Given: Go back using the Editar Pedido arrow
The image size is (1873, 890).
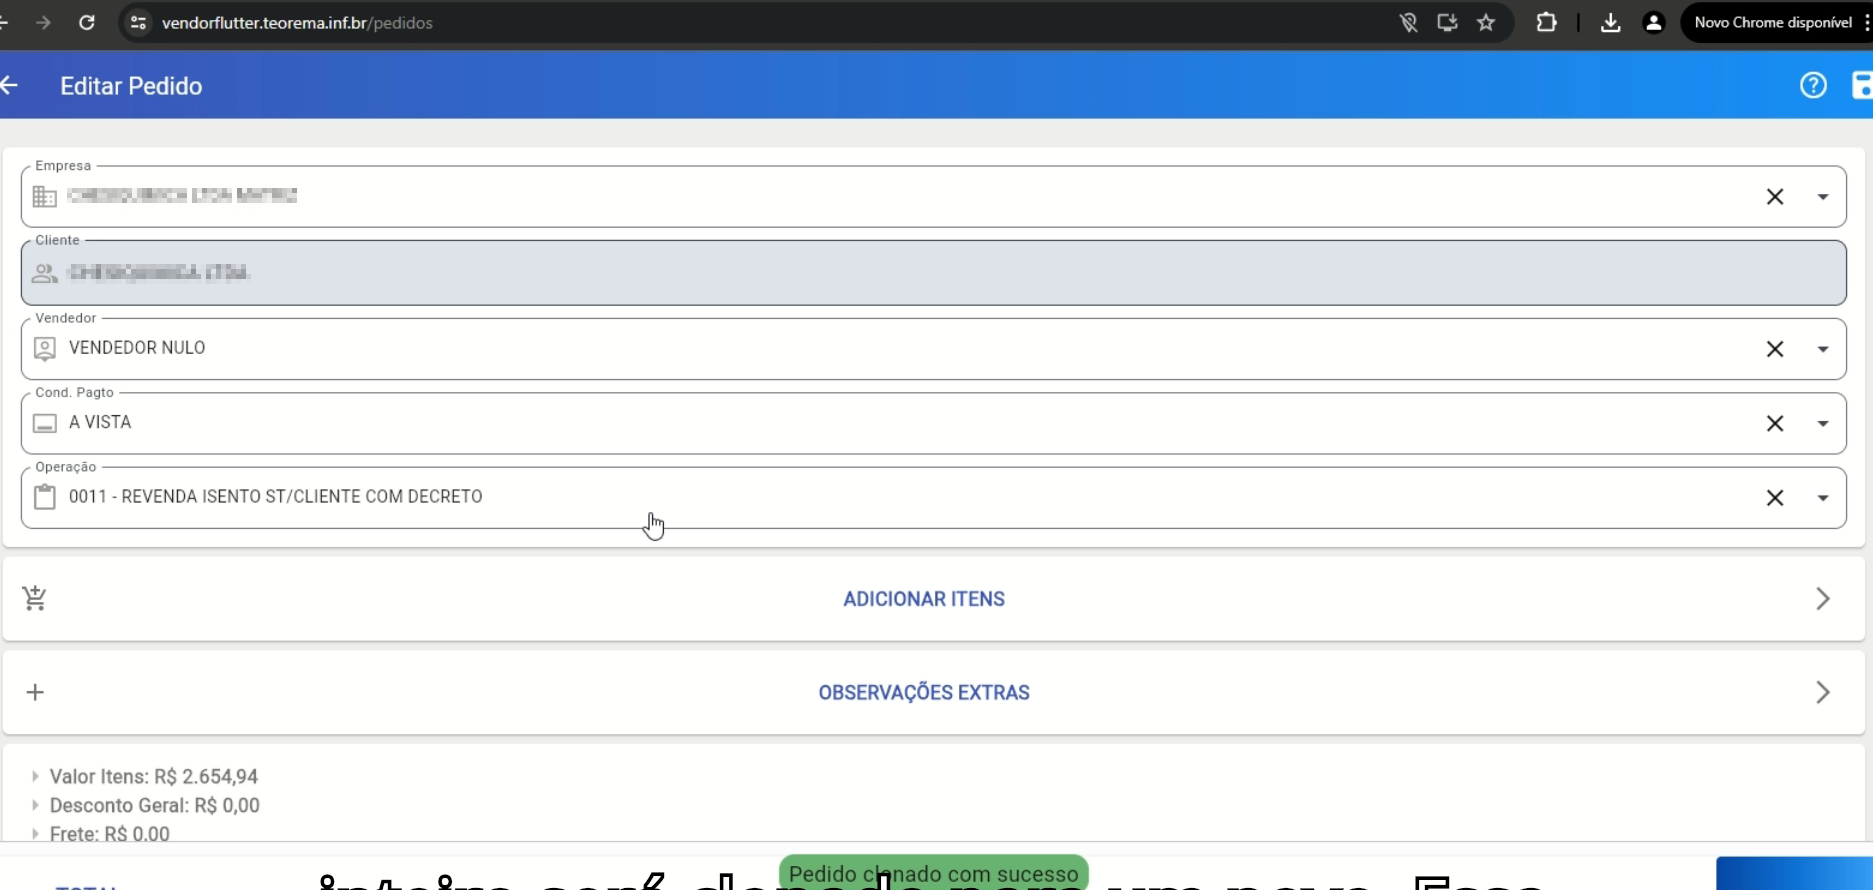Looking at the screenshot, I should point(9,86).
